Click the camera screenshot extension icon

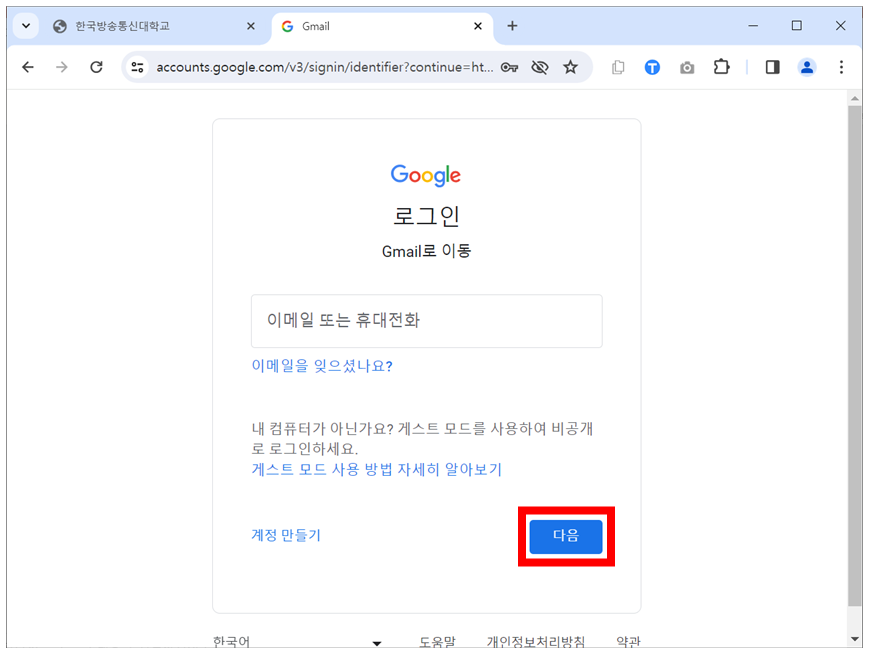[x=687, y=68]
